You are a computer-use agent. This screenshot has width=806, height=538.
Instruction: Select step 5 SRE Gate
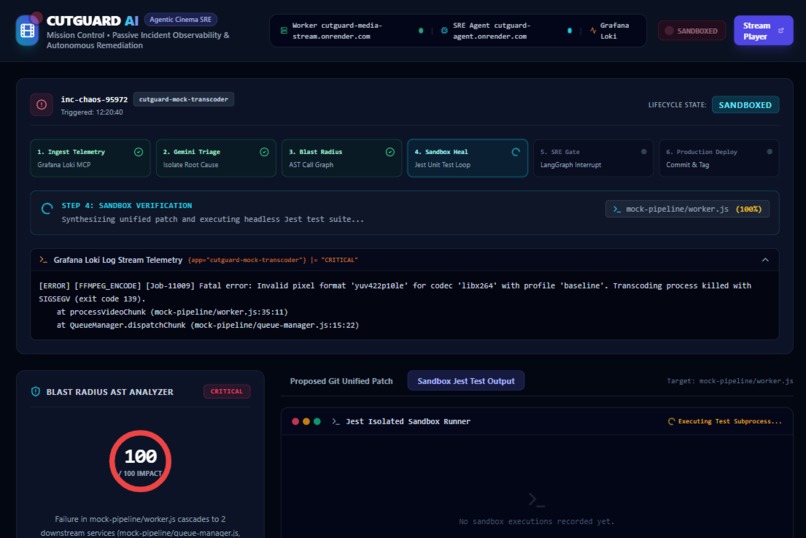[x=593, y=158]
